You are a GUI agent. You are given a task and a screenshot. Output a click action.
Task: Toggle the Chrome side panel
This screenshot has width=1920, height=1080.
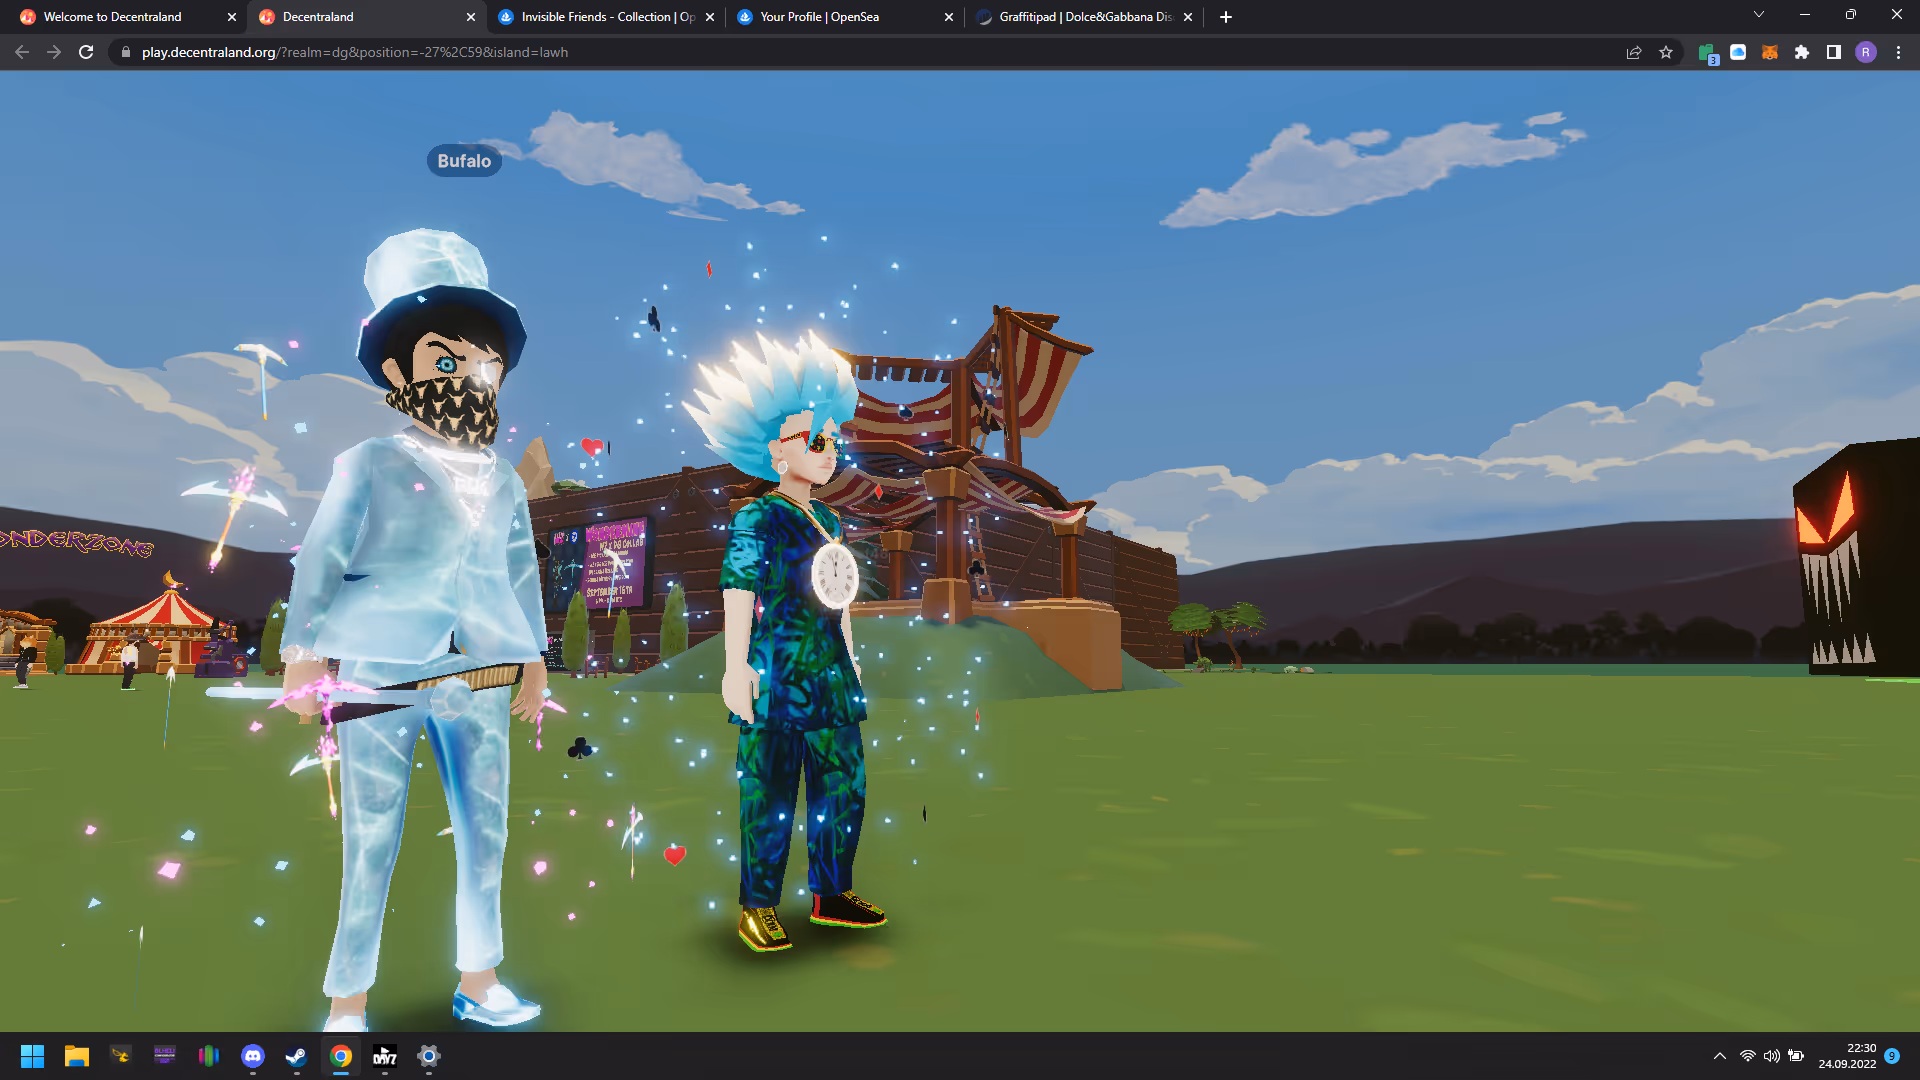pos(1833,52)
